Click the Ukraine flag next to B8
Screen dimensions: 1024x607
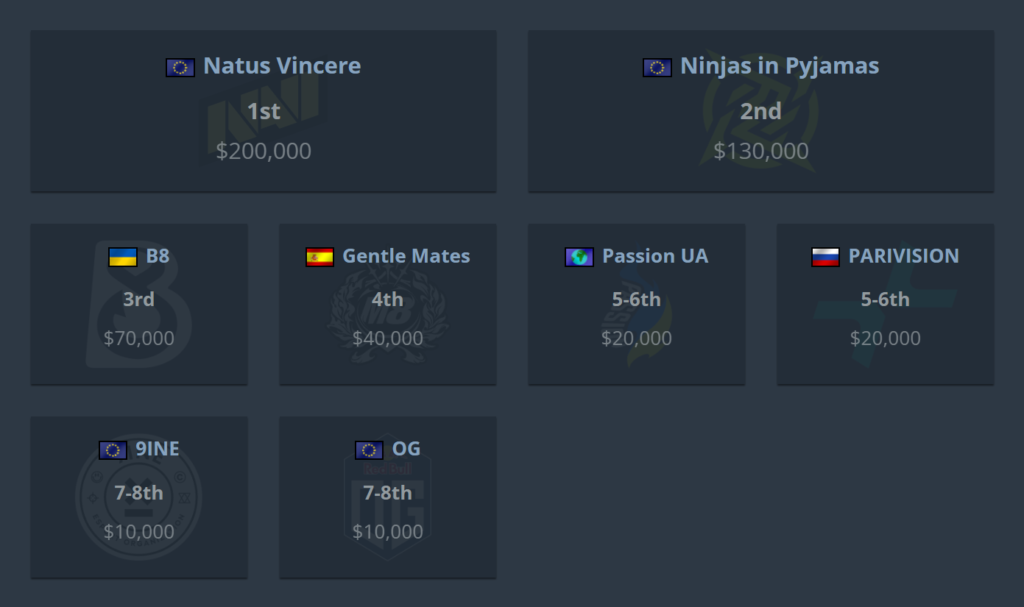[123, 257]
